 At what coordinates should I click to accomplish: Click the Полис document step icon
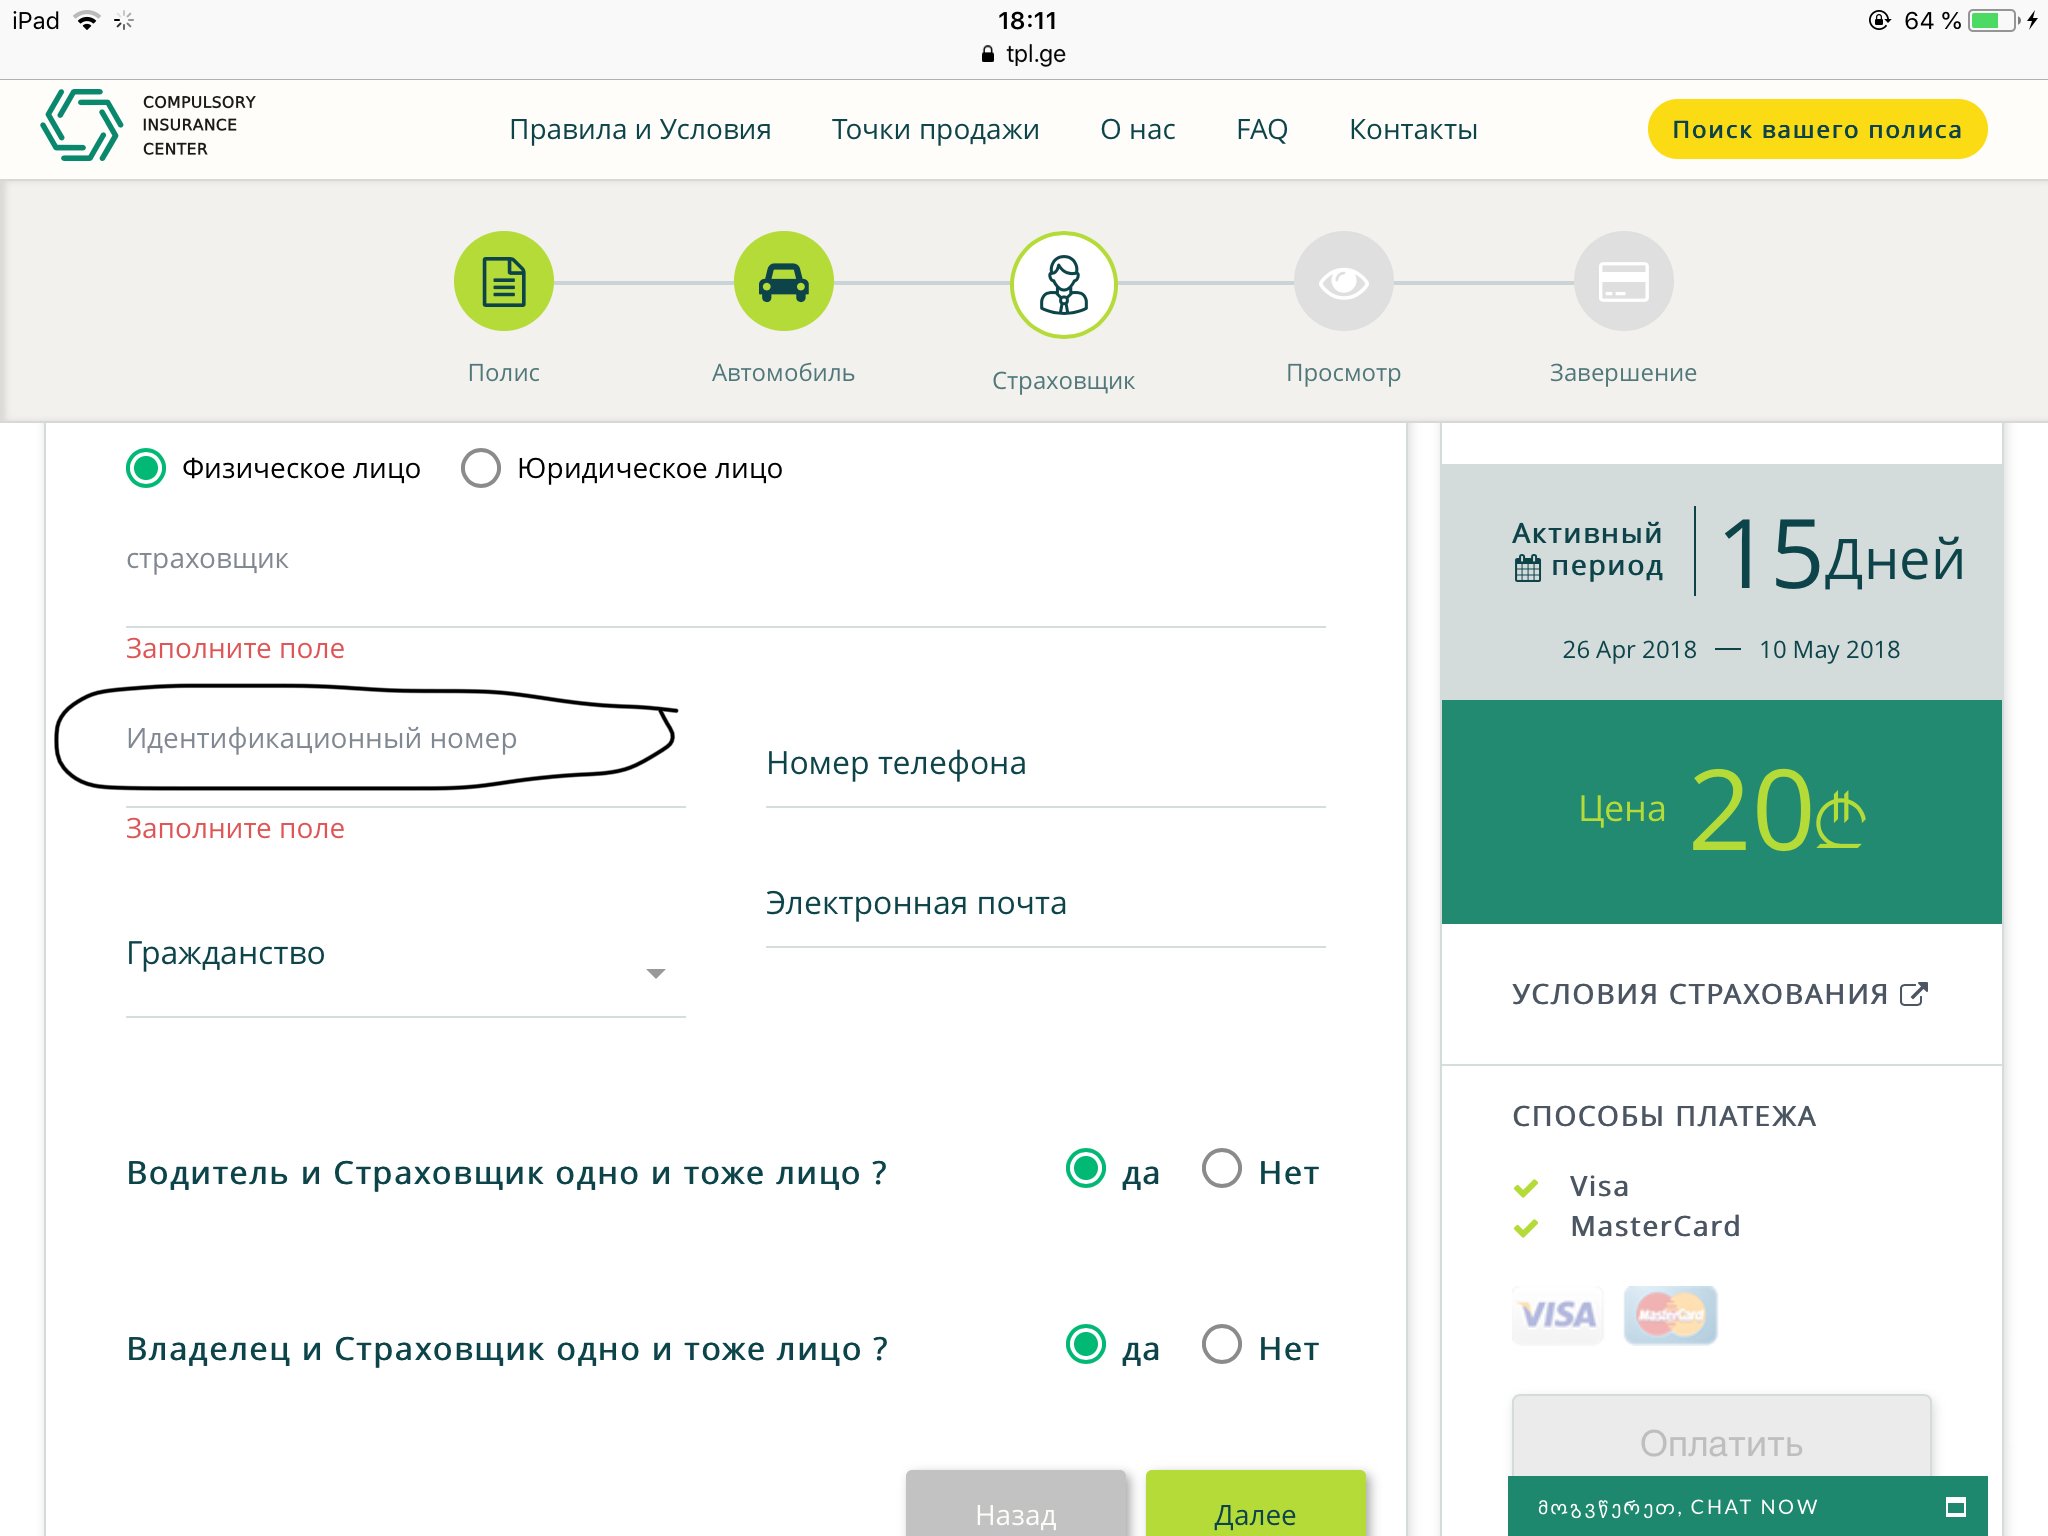click(503, 282)
